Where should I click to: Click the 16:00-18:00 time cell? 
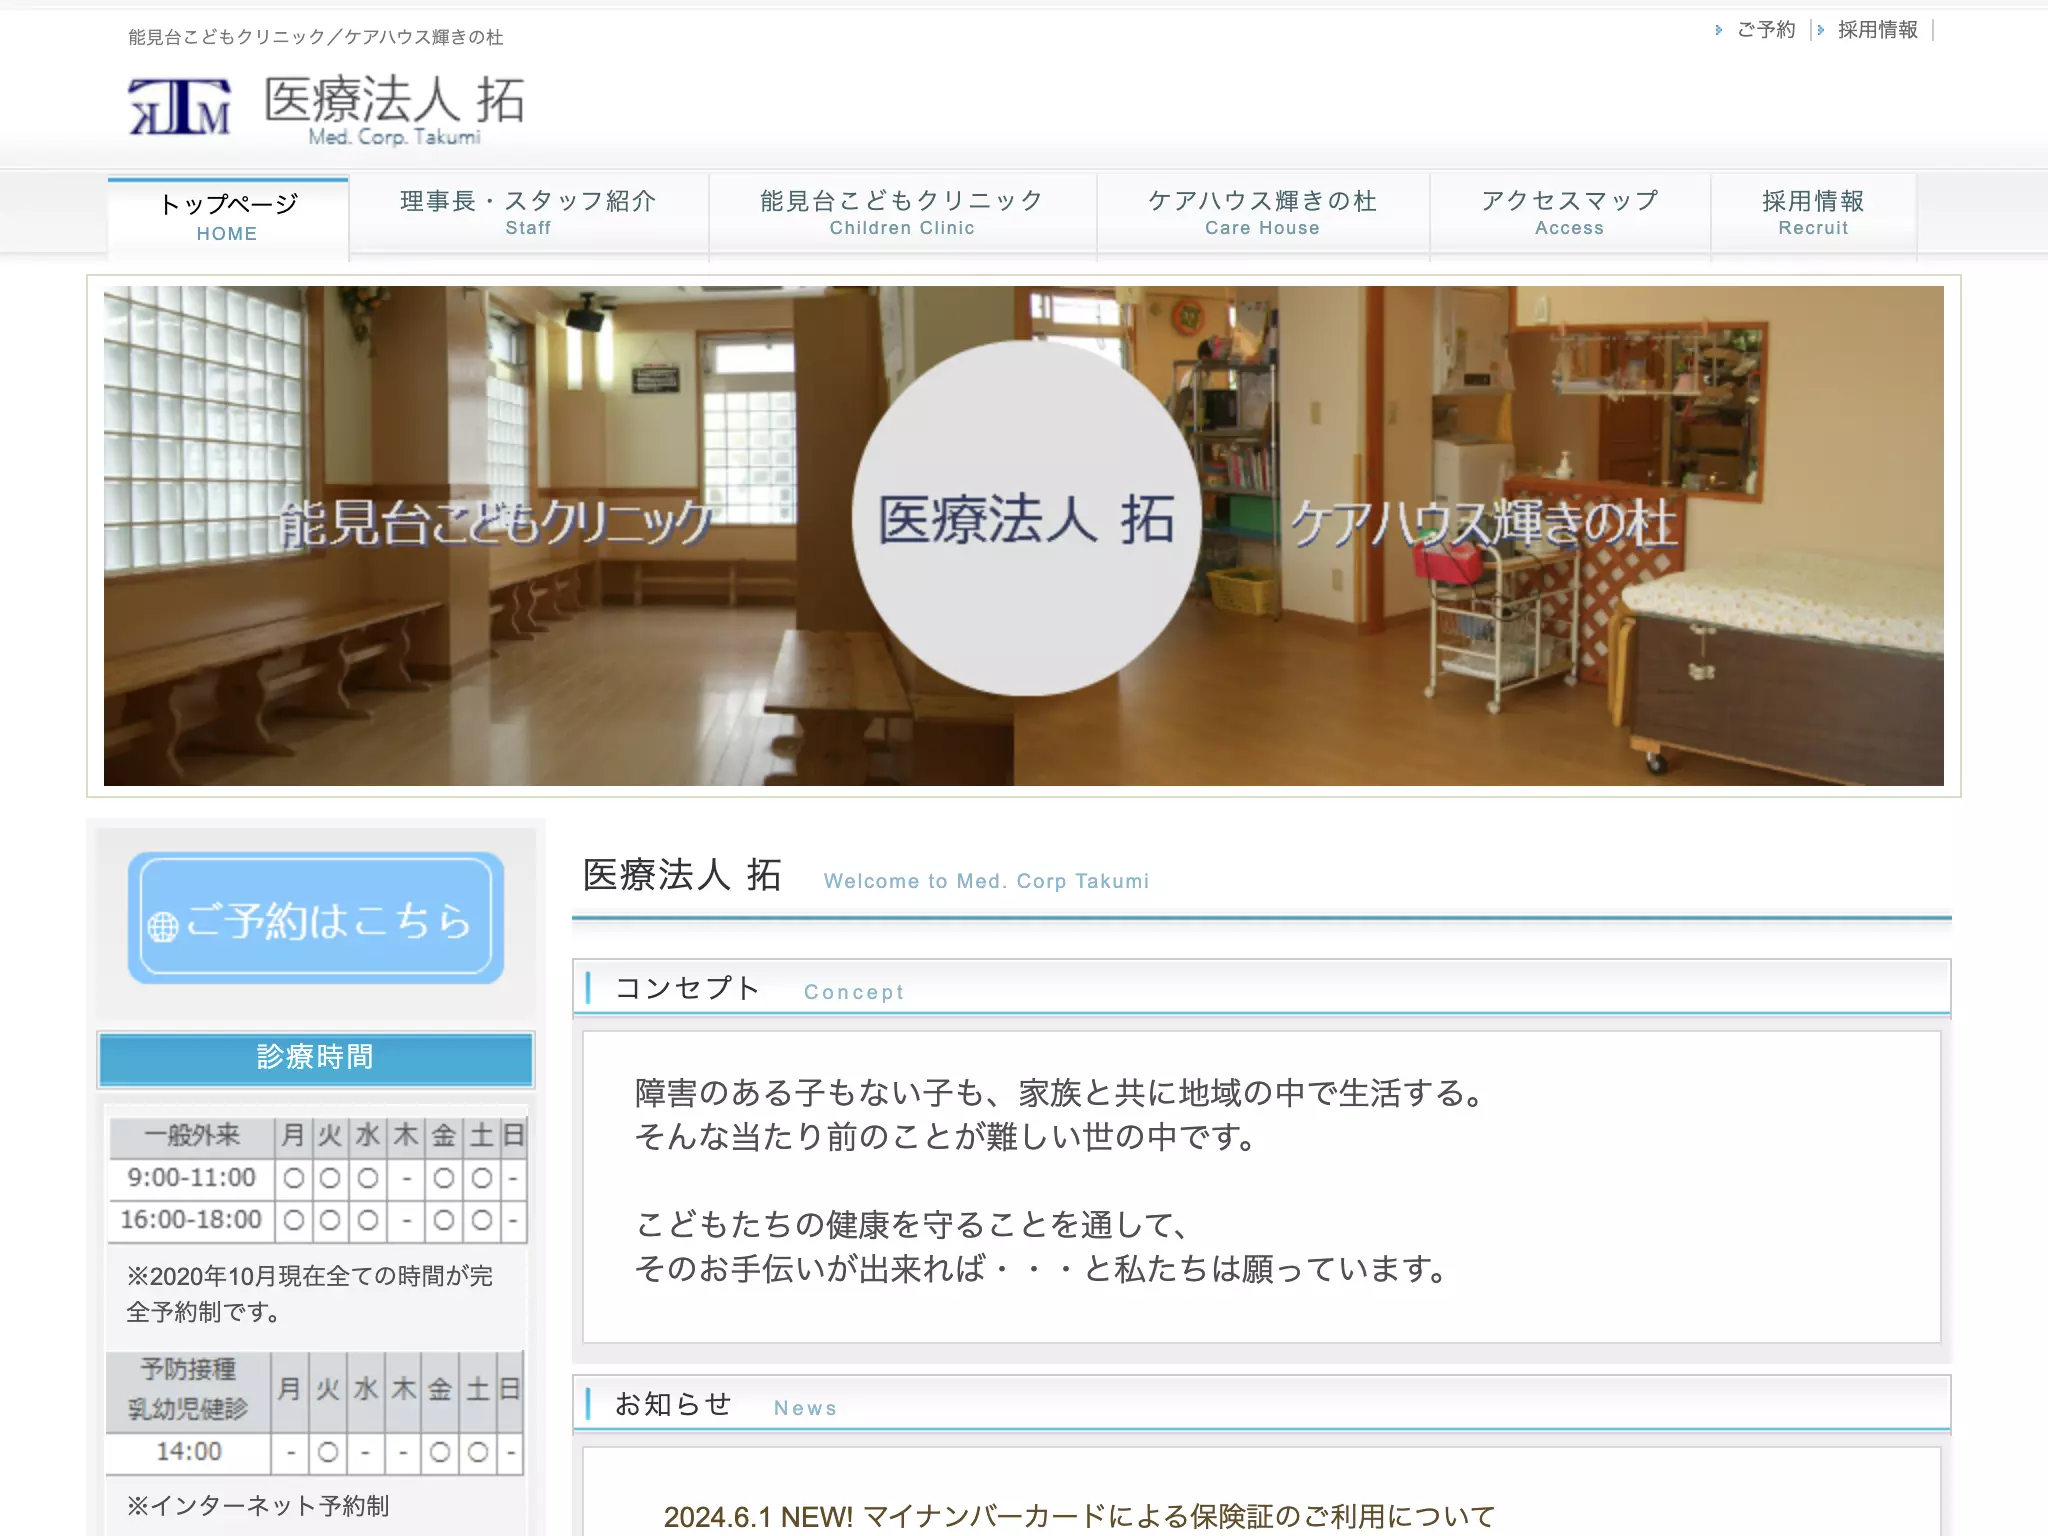tap(191, 1220)
